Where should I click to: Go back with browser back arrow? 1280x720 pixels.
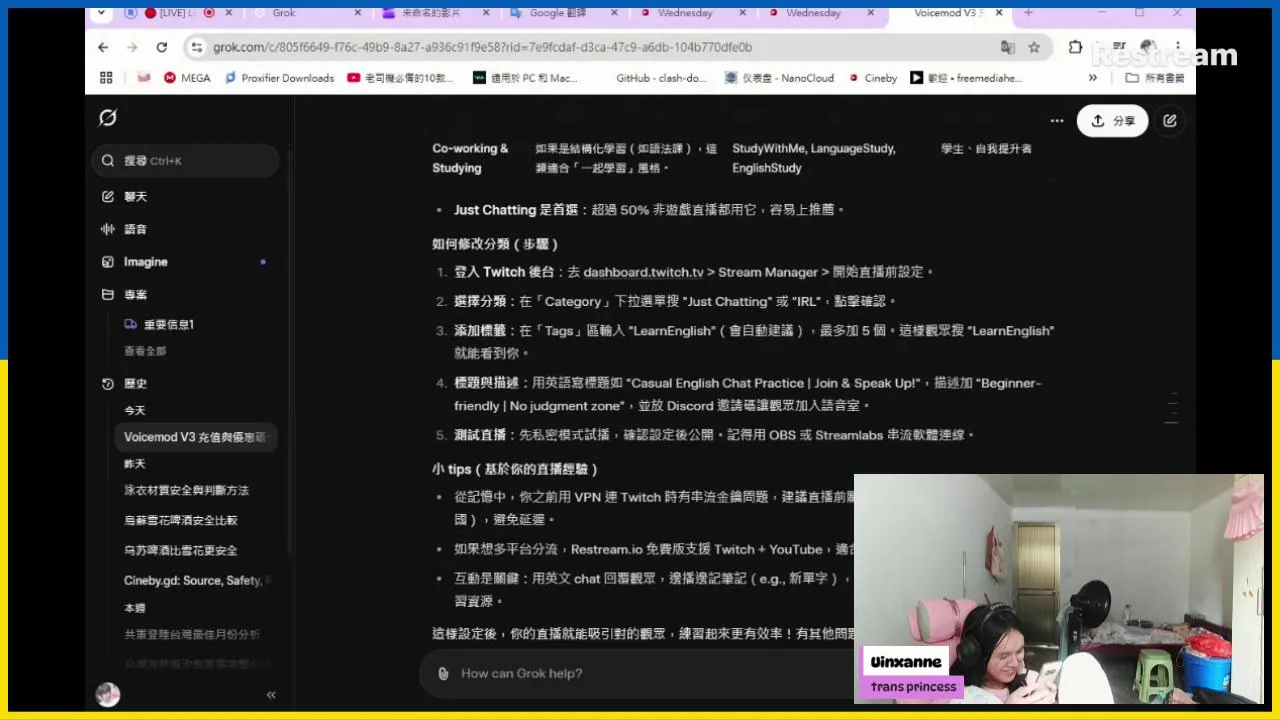(103, 47)
